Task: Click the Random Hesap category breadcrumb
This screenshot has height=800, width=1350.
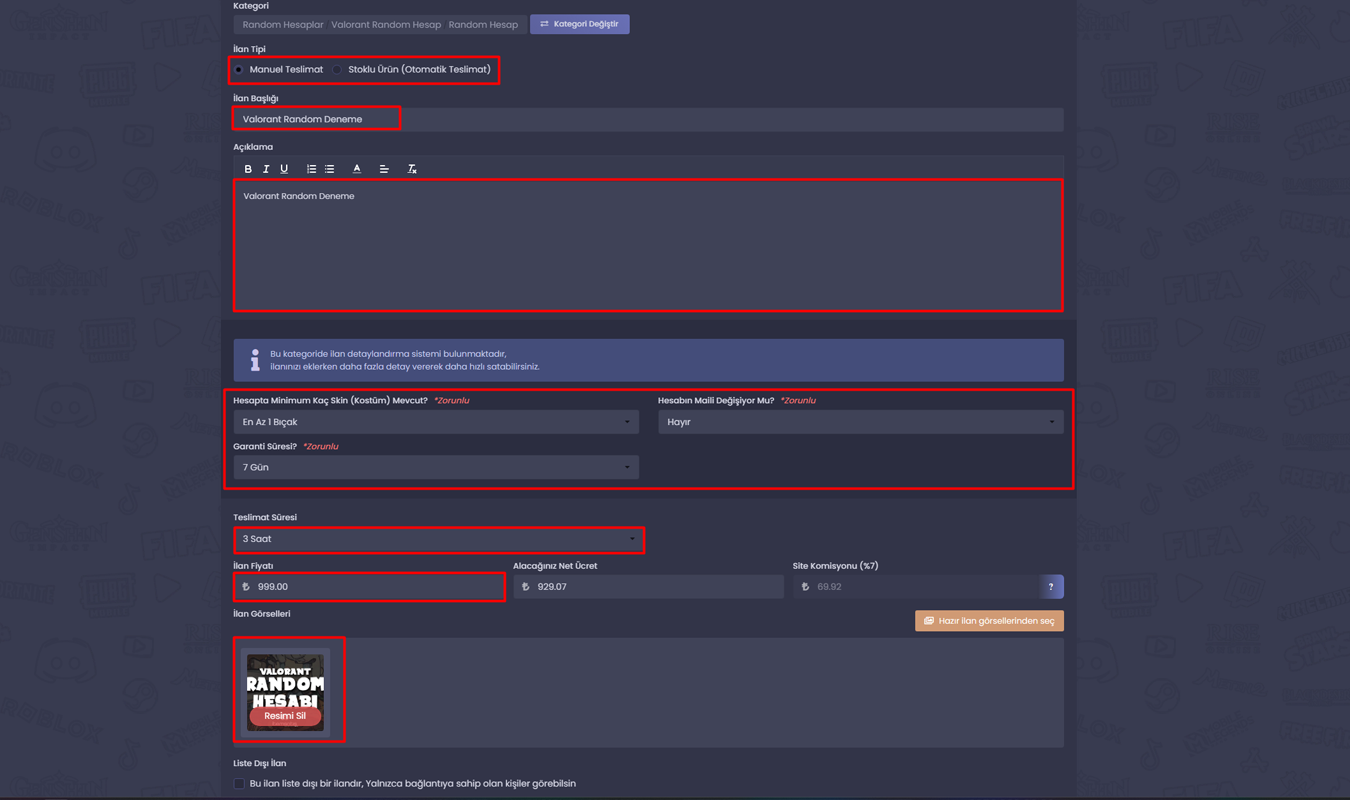Action: (x=483, y=25)
